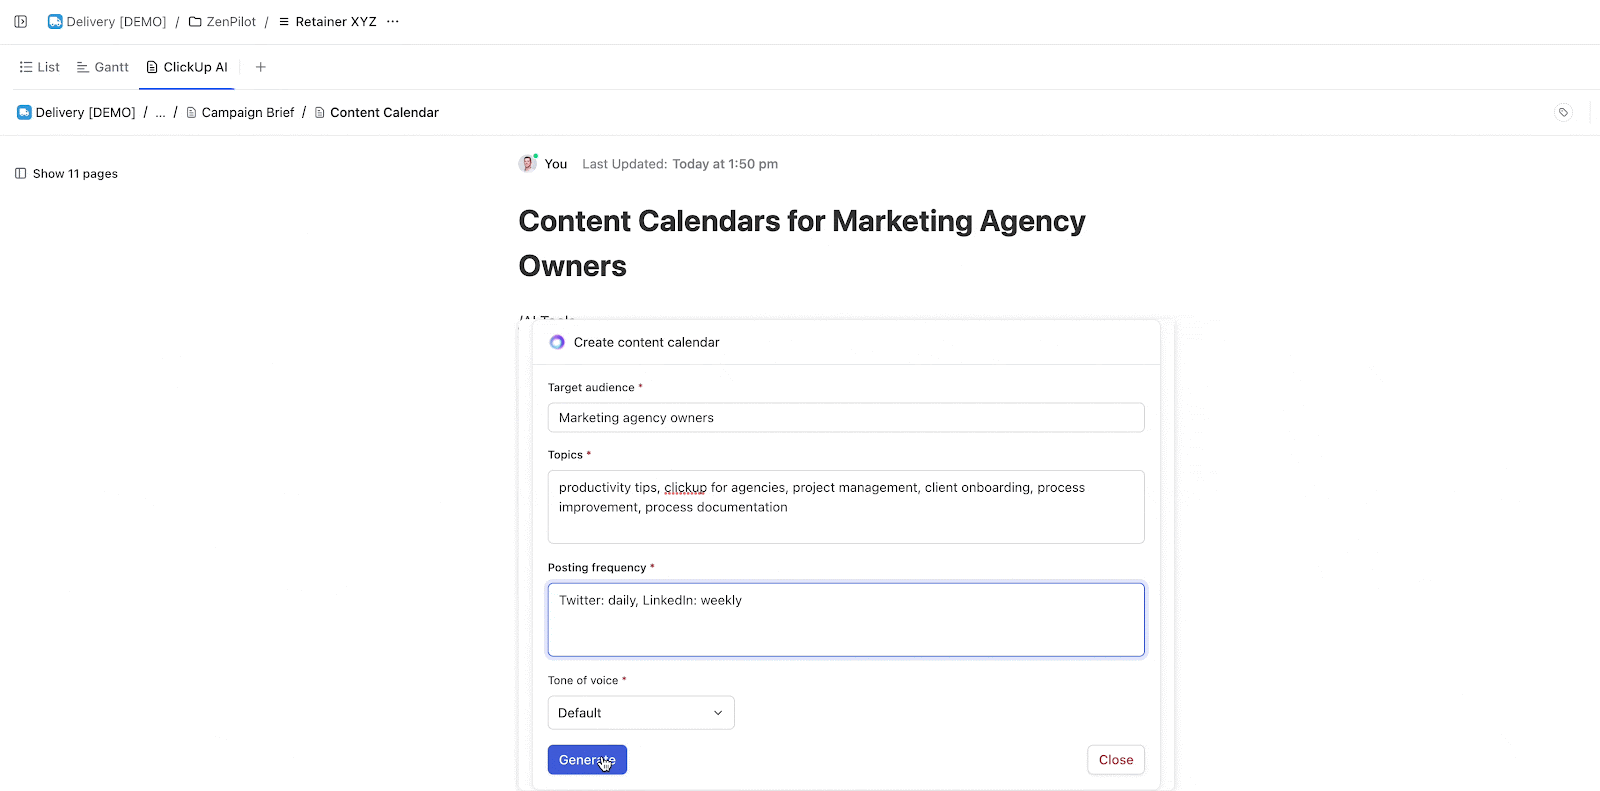This screenshot has height=791, width=1600.
Task: Click your profile avatar next to Last Updated
Action: click(x=527, y=163)
